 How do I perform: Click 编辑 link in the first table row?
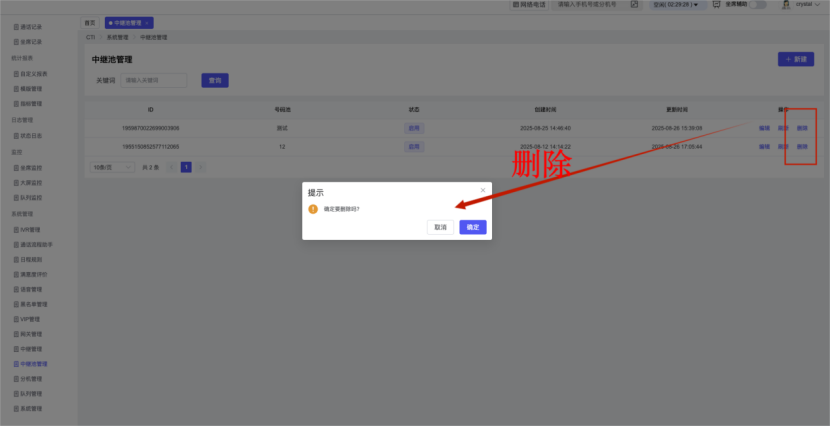(x=764, y=128)
